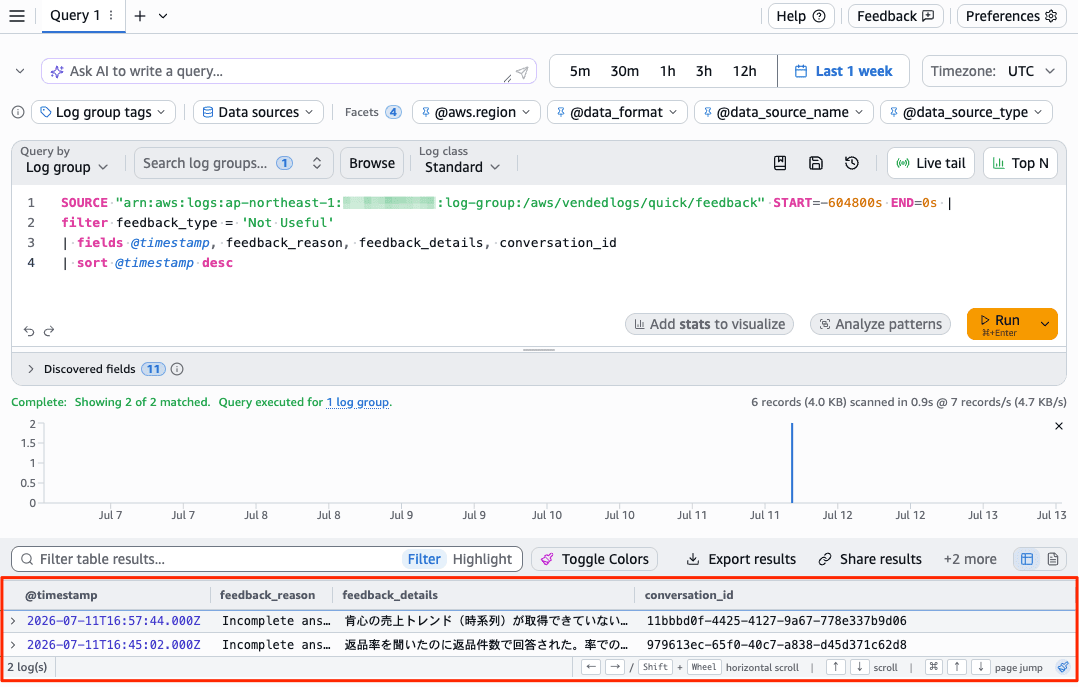Add a new query tab

(x=140, y=16)
